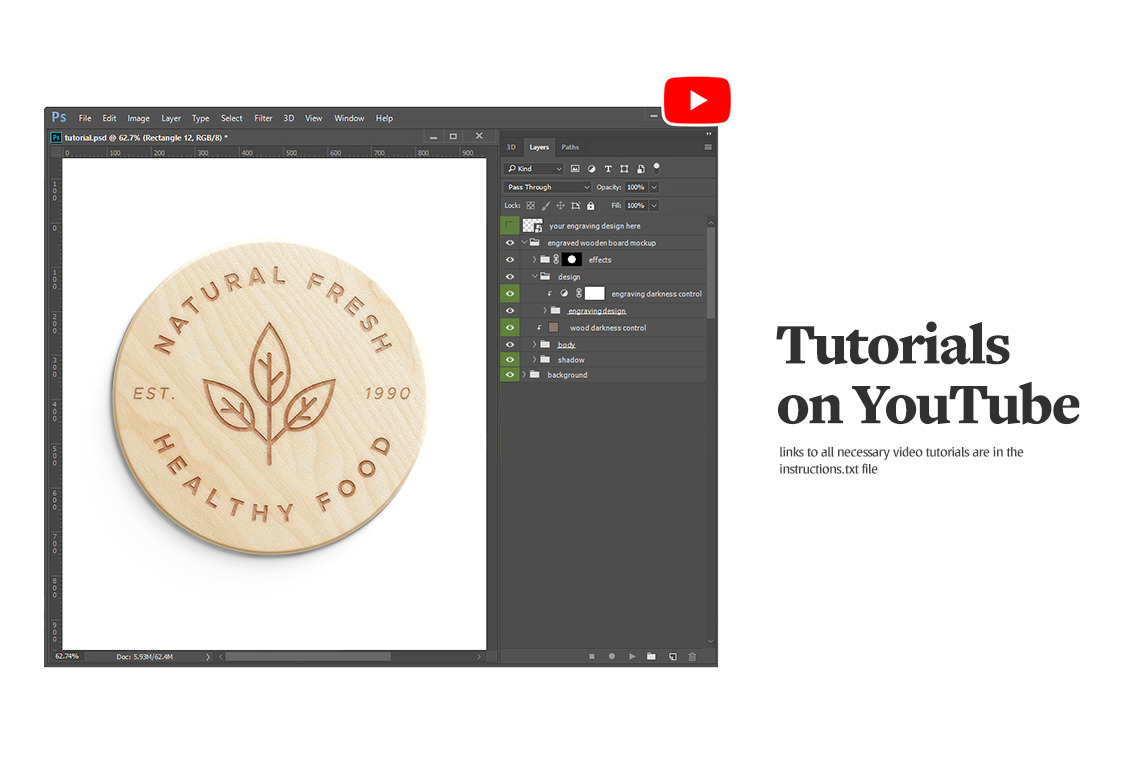Toggle visibility of wood darkness control layer
1138x759 pixels.
510,328
